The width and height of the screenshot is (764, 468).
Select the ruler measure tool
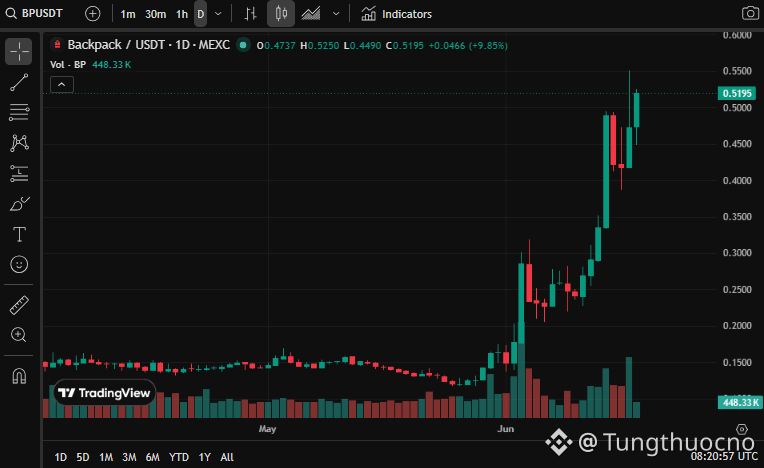pos(19,305)
